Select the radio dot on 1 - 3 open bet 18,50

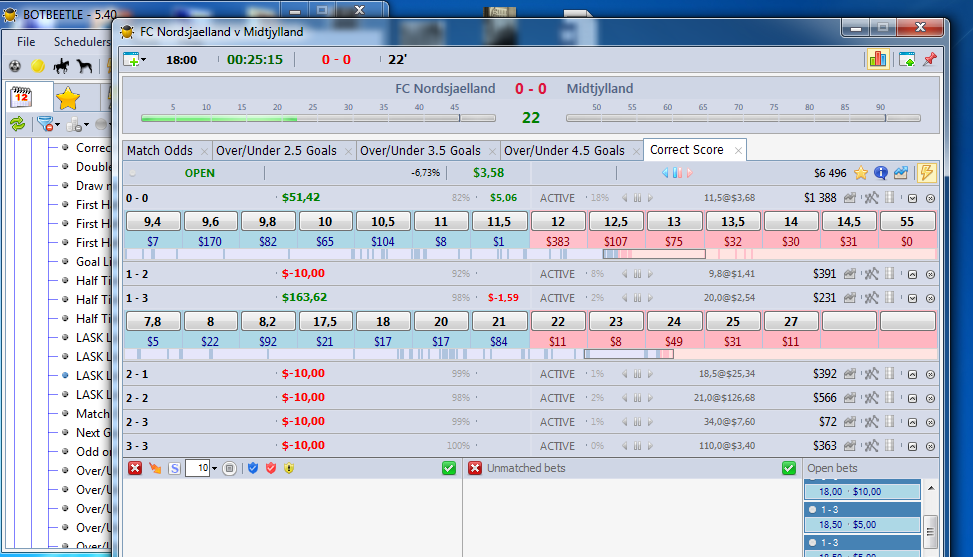tap(812, 509)
